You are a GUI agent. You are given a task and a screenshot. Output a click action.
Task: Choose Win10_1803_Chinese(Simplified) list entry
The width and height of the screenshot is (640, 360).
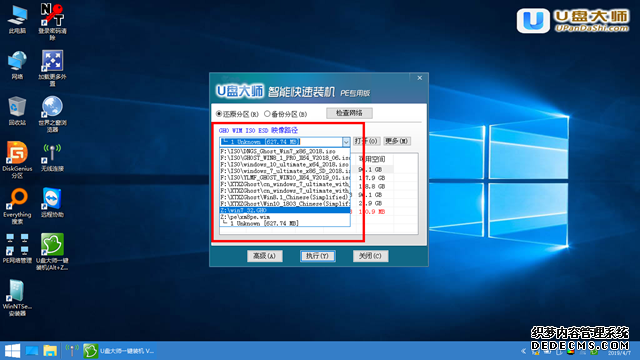coord(285,204)
